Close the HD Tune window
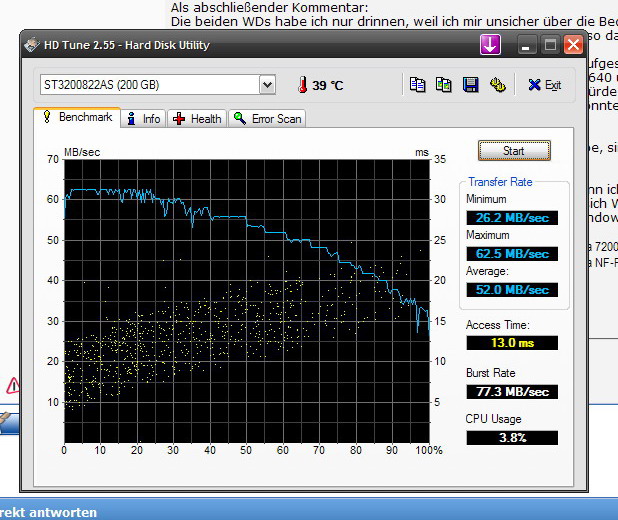Viewport: 618px width, 520px height. 573,45
